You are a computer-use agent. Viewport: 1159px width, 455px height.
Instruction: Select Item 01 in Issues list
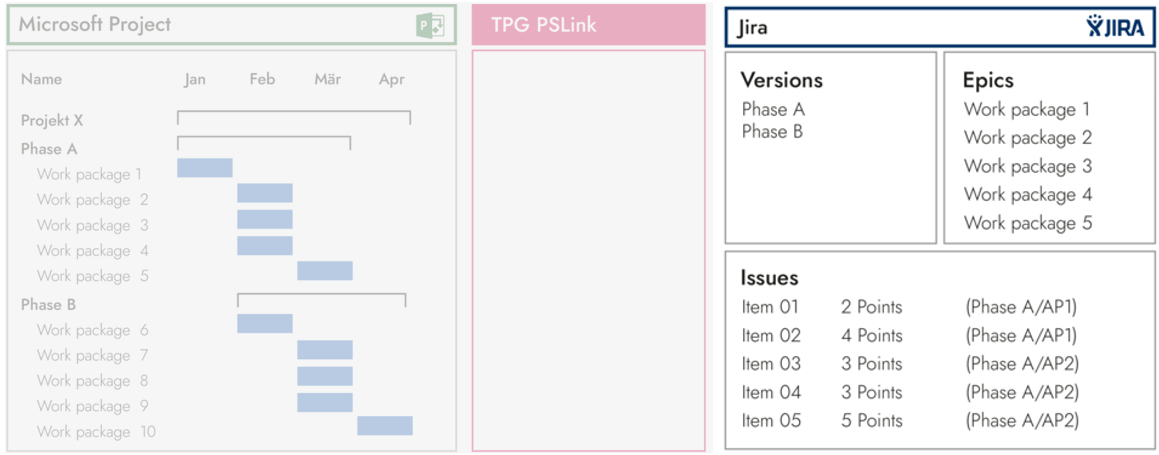[x=771, y=307]
